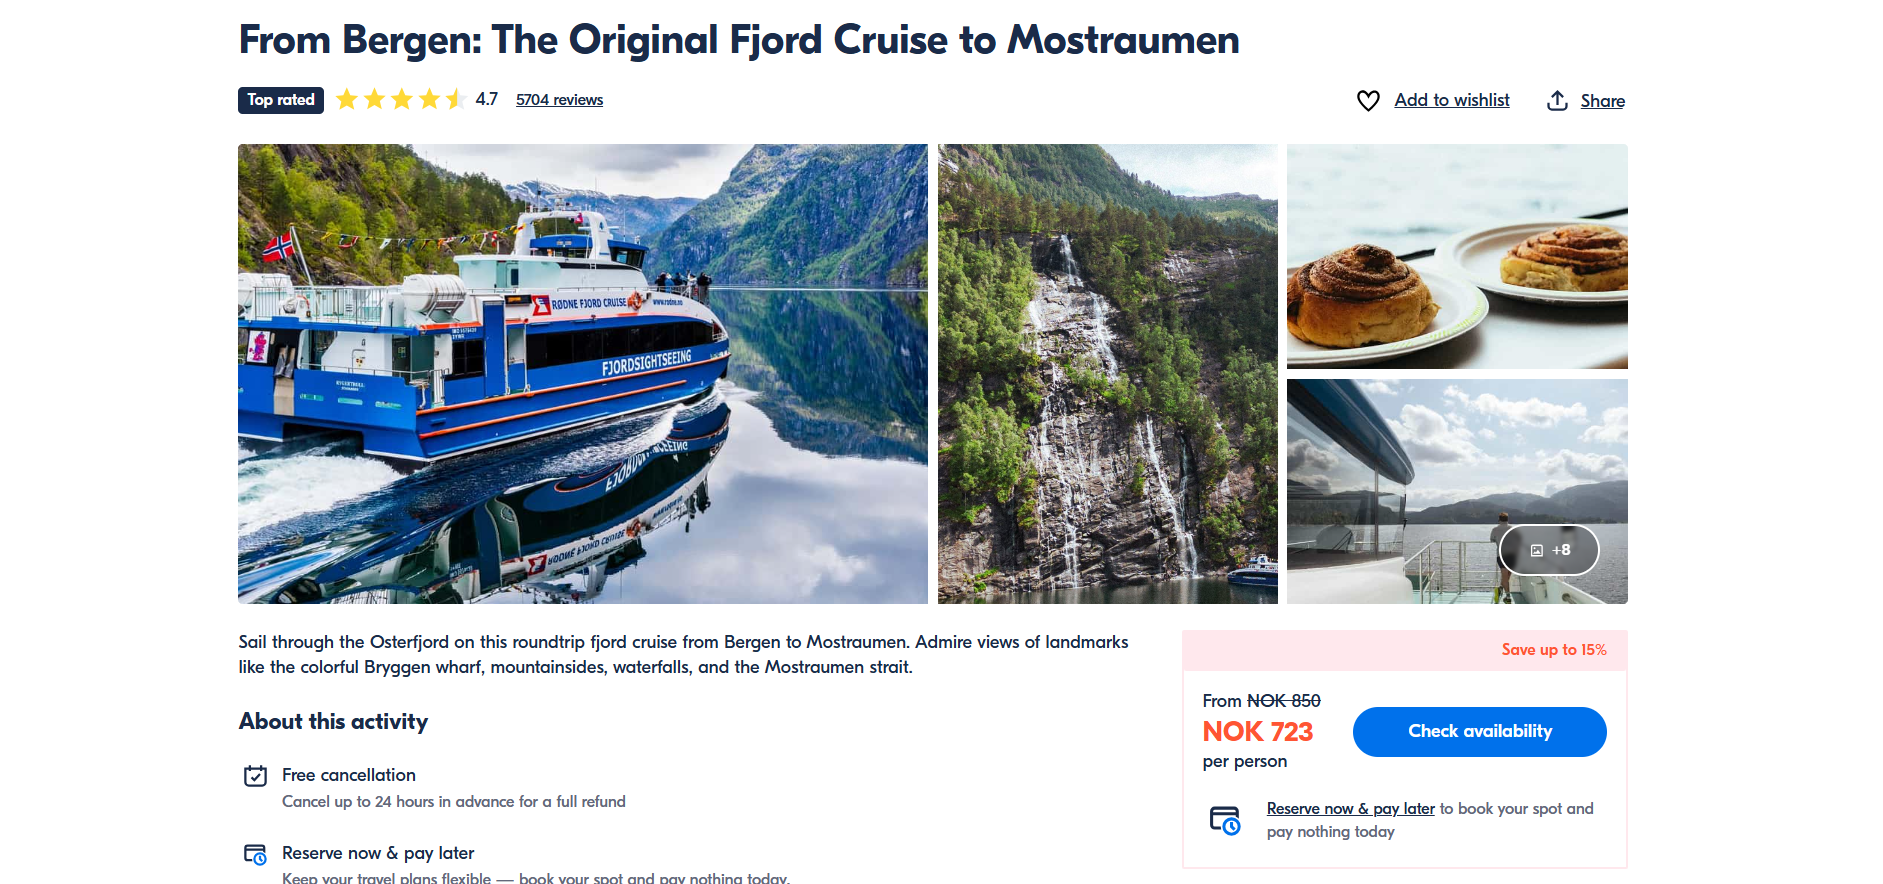The height and width of the screenshot is (884, 1883).
Task: Click the free cancellation calendar icon
Action: click(256, 776)
